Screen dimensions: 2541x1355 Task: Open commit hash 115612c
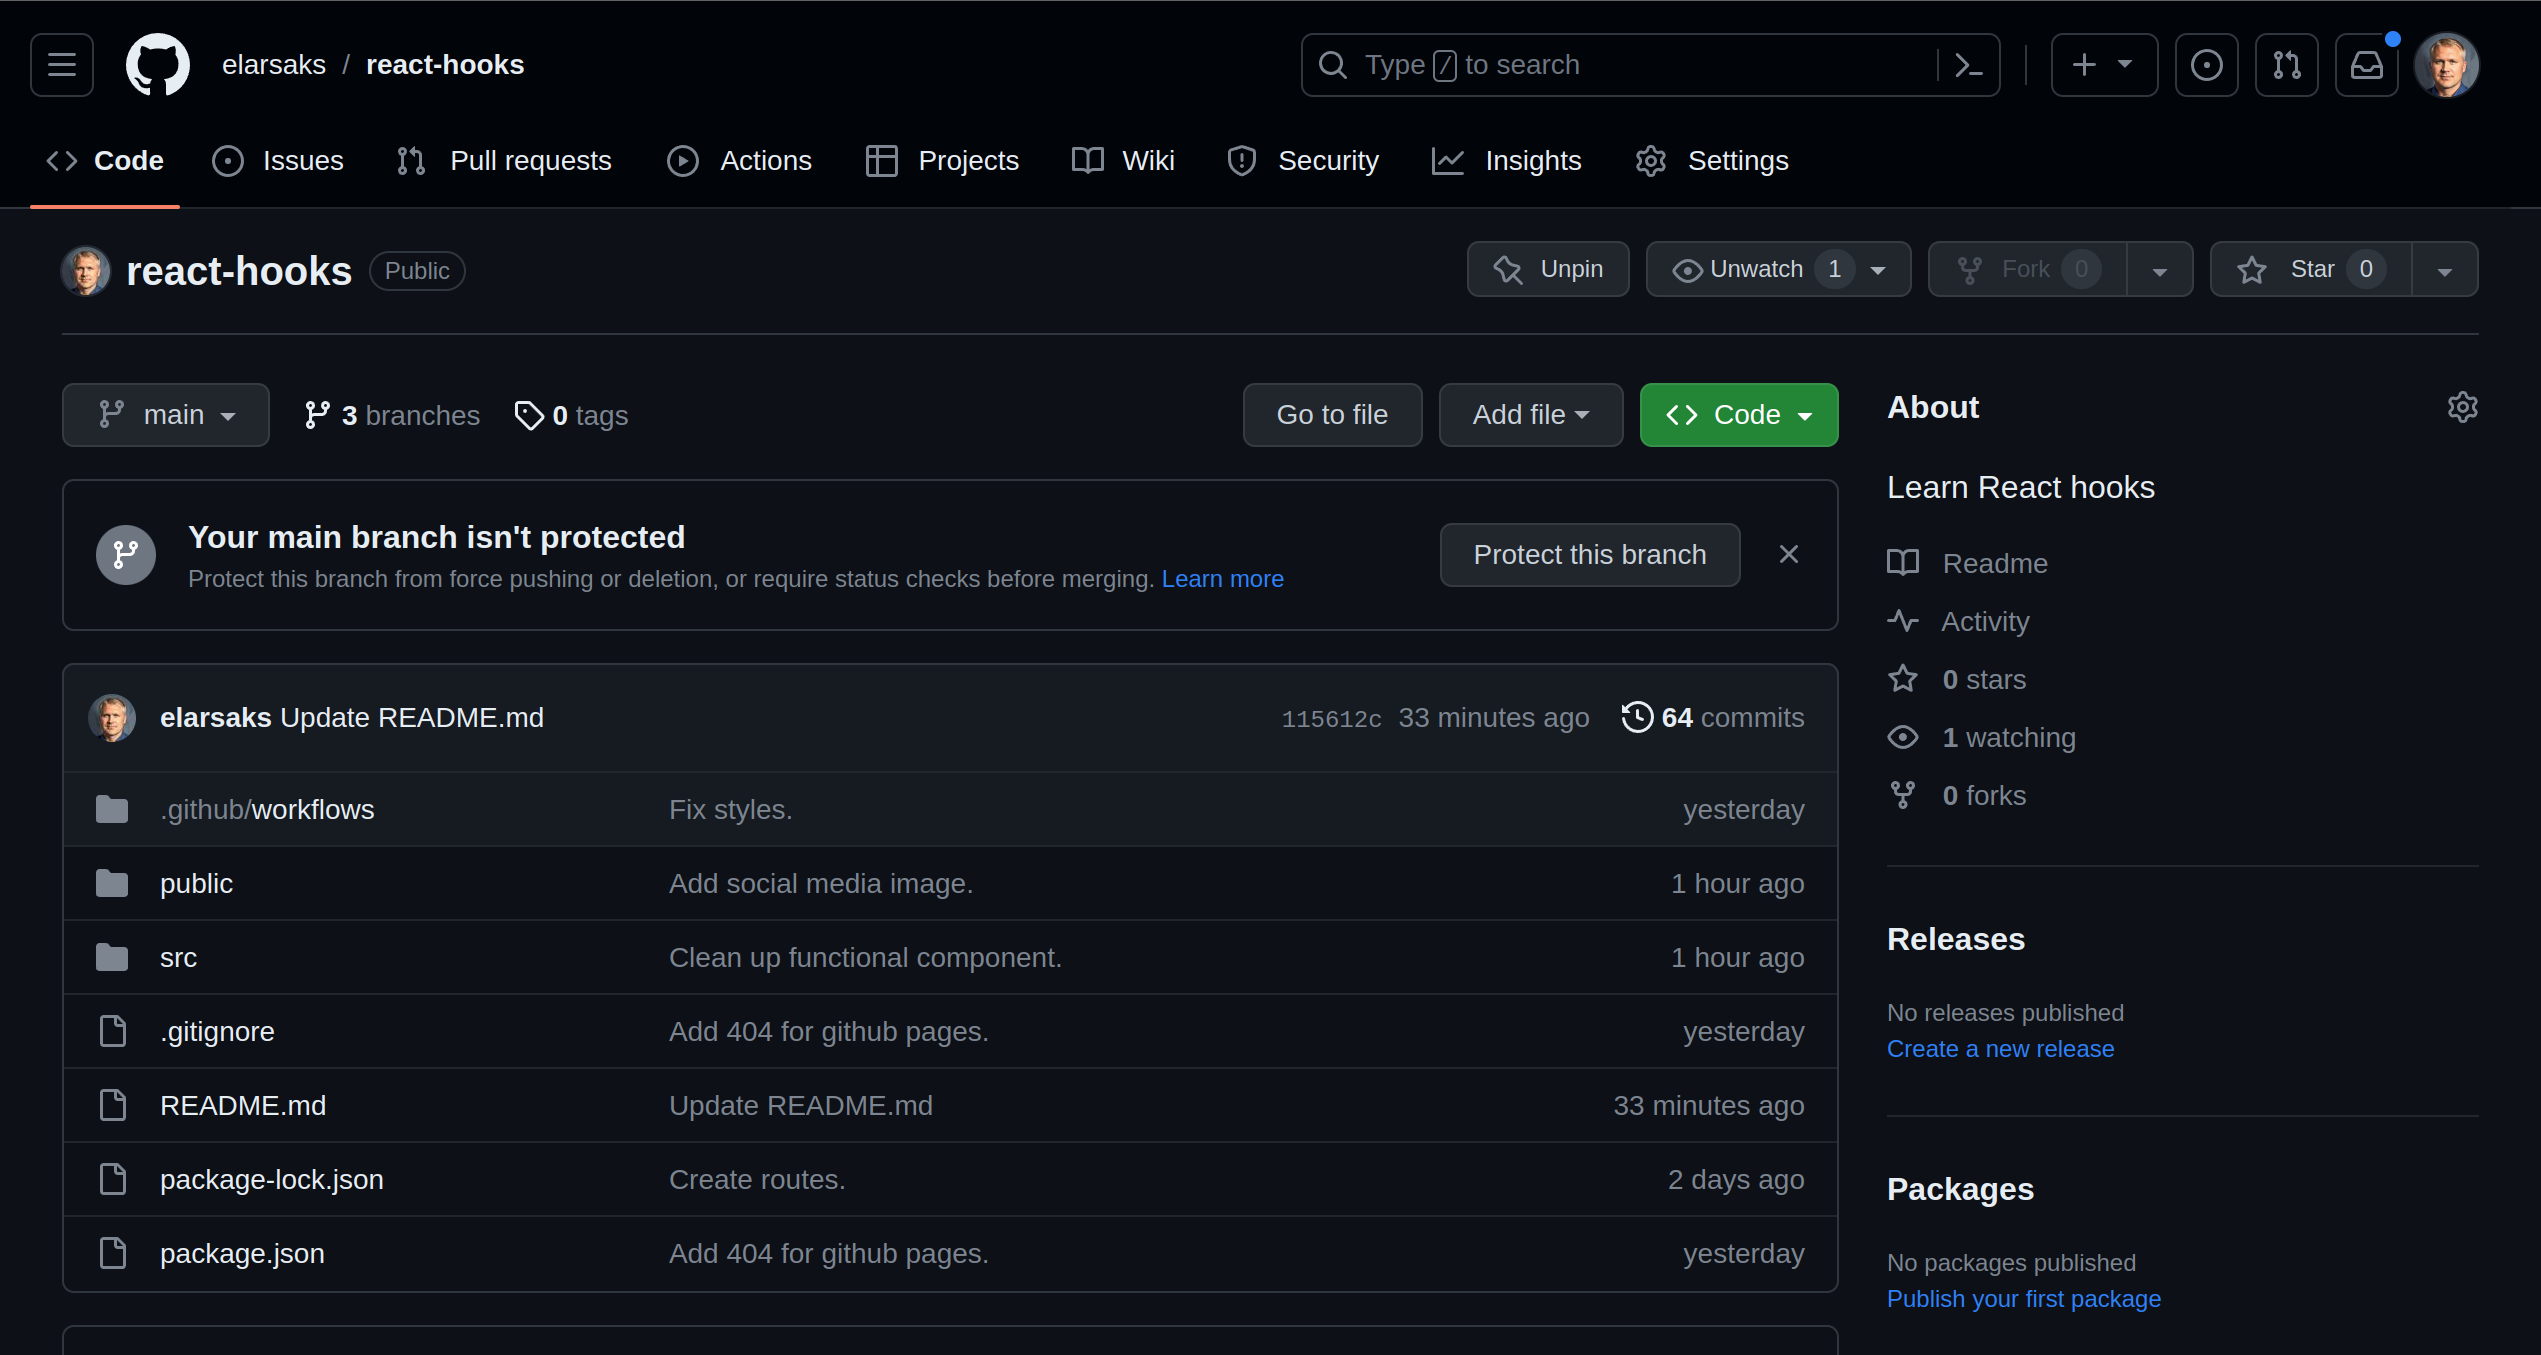(x=1332, y=719)
